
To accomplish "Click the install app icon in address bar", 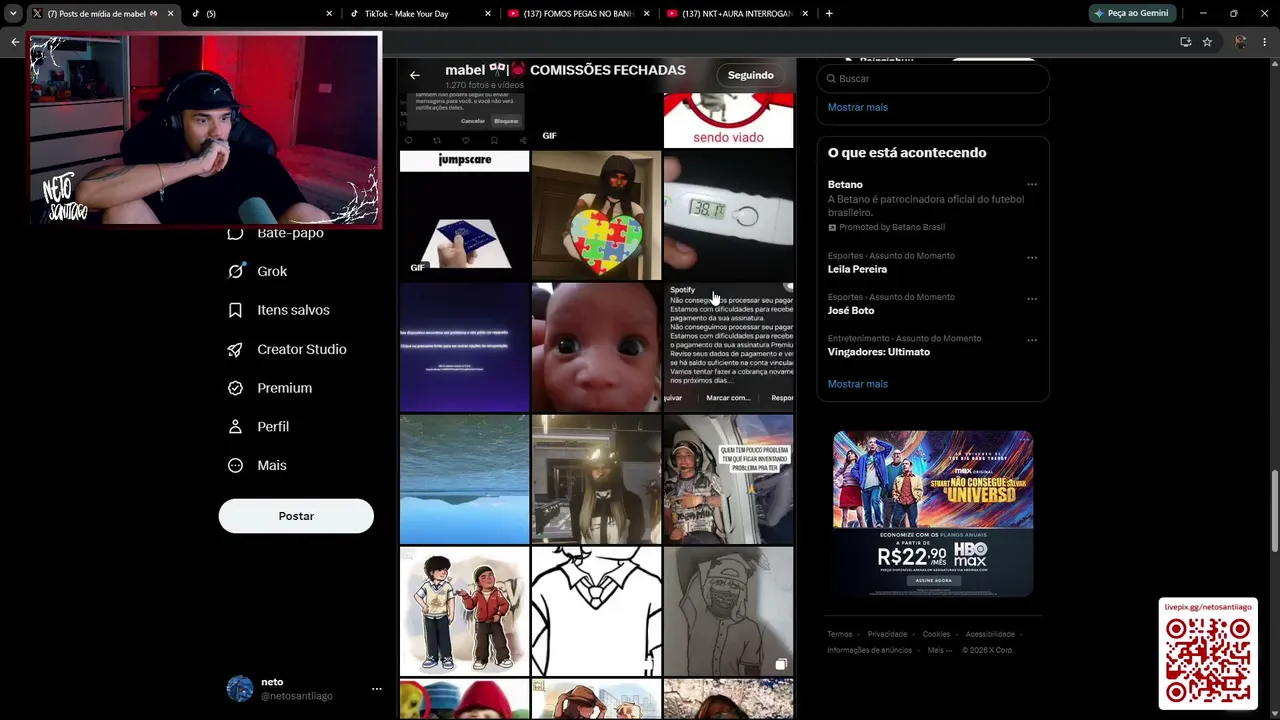I will coord(1185,42).
